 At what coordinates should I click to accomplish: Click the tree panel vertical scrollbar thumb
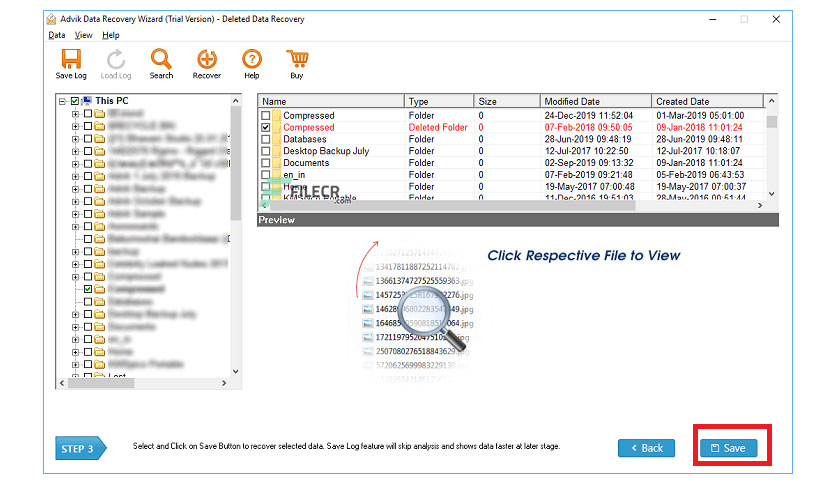pos(236,163)
